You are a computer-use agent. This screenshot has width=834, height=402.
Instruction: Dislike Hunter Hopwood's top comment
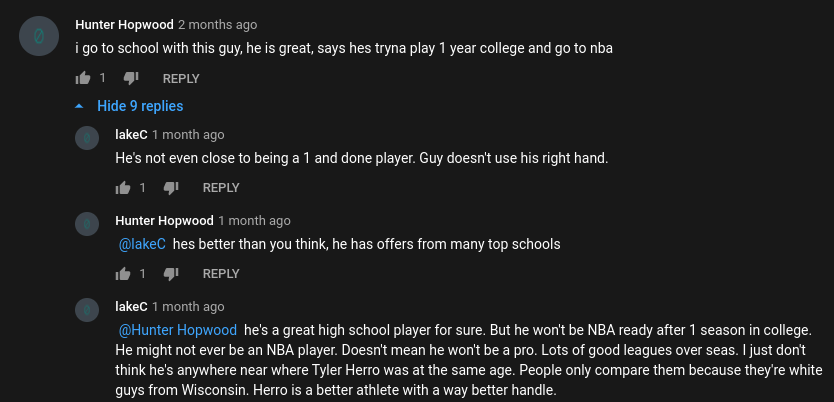pos(130,78)
